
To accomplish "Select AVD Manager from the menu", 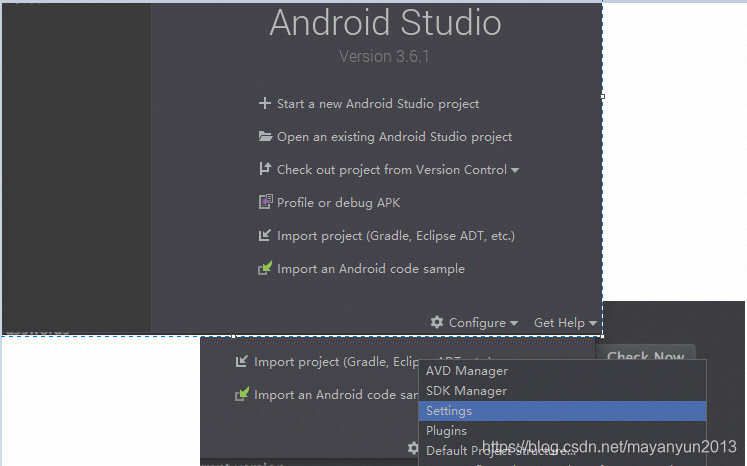I will [562, 371].
